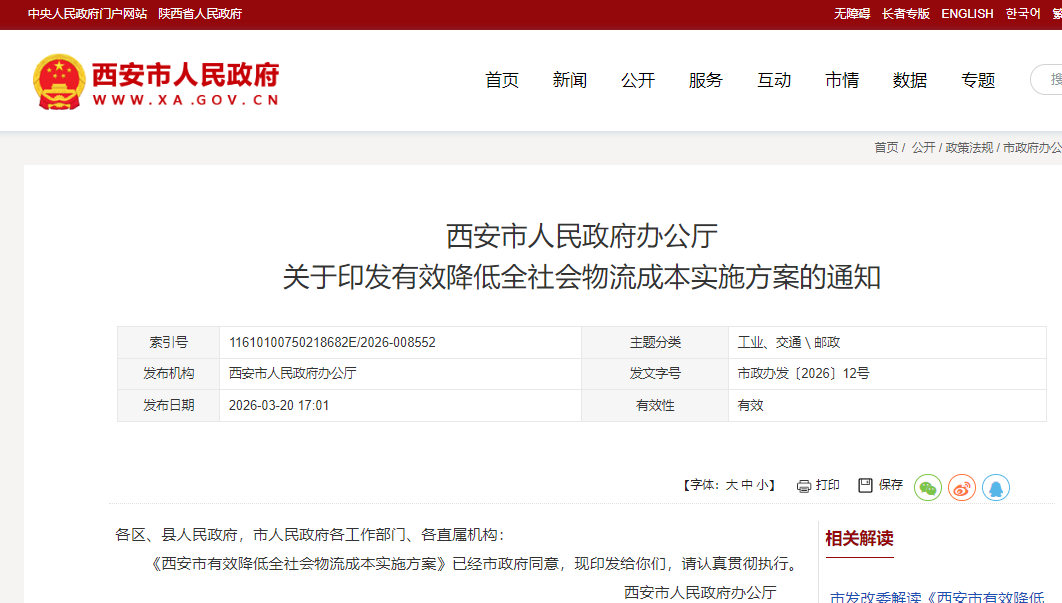Open the 新闻 navigation menu
Image resolution: width=1062 pixels, height=603 pixels.
tap(570, 80)
